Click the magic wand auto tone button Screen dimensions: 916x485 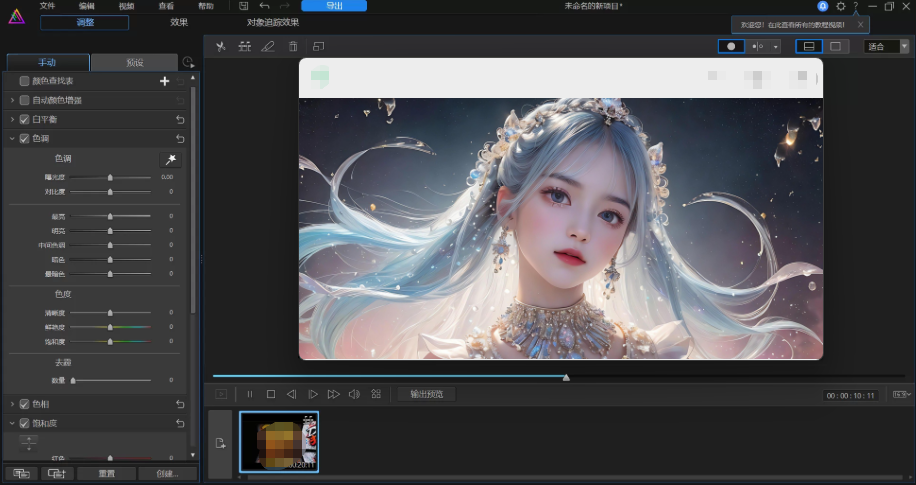(170, 159)
